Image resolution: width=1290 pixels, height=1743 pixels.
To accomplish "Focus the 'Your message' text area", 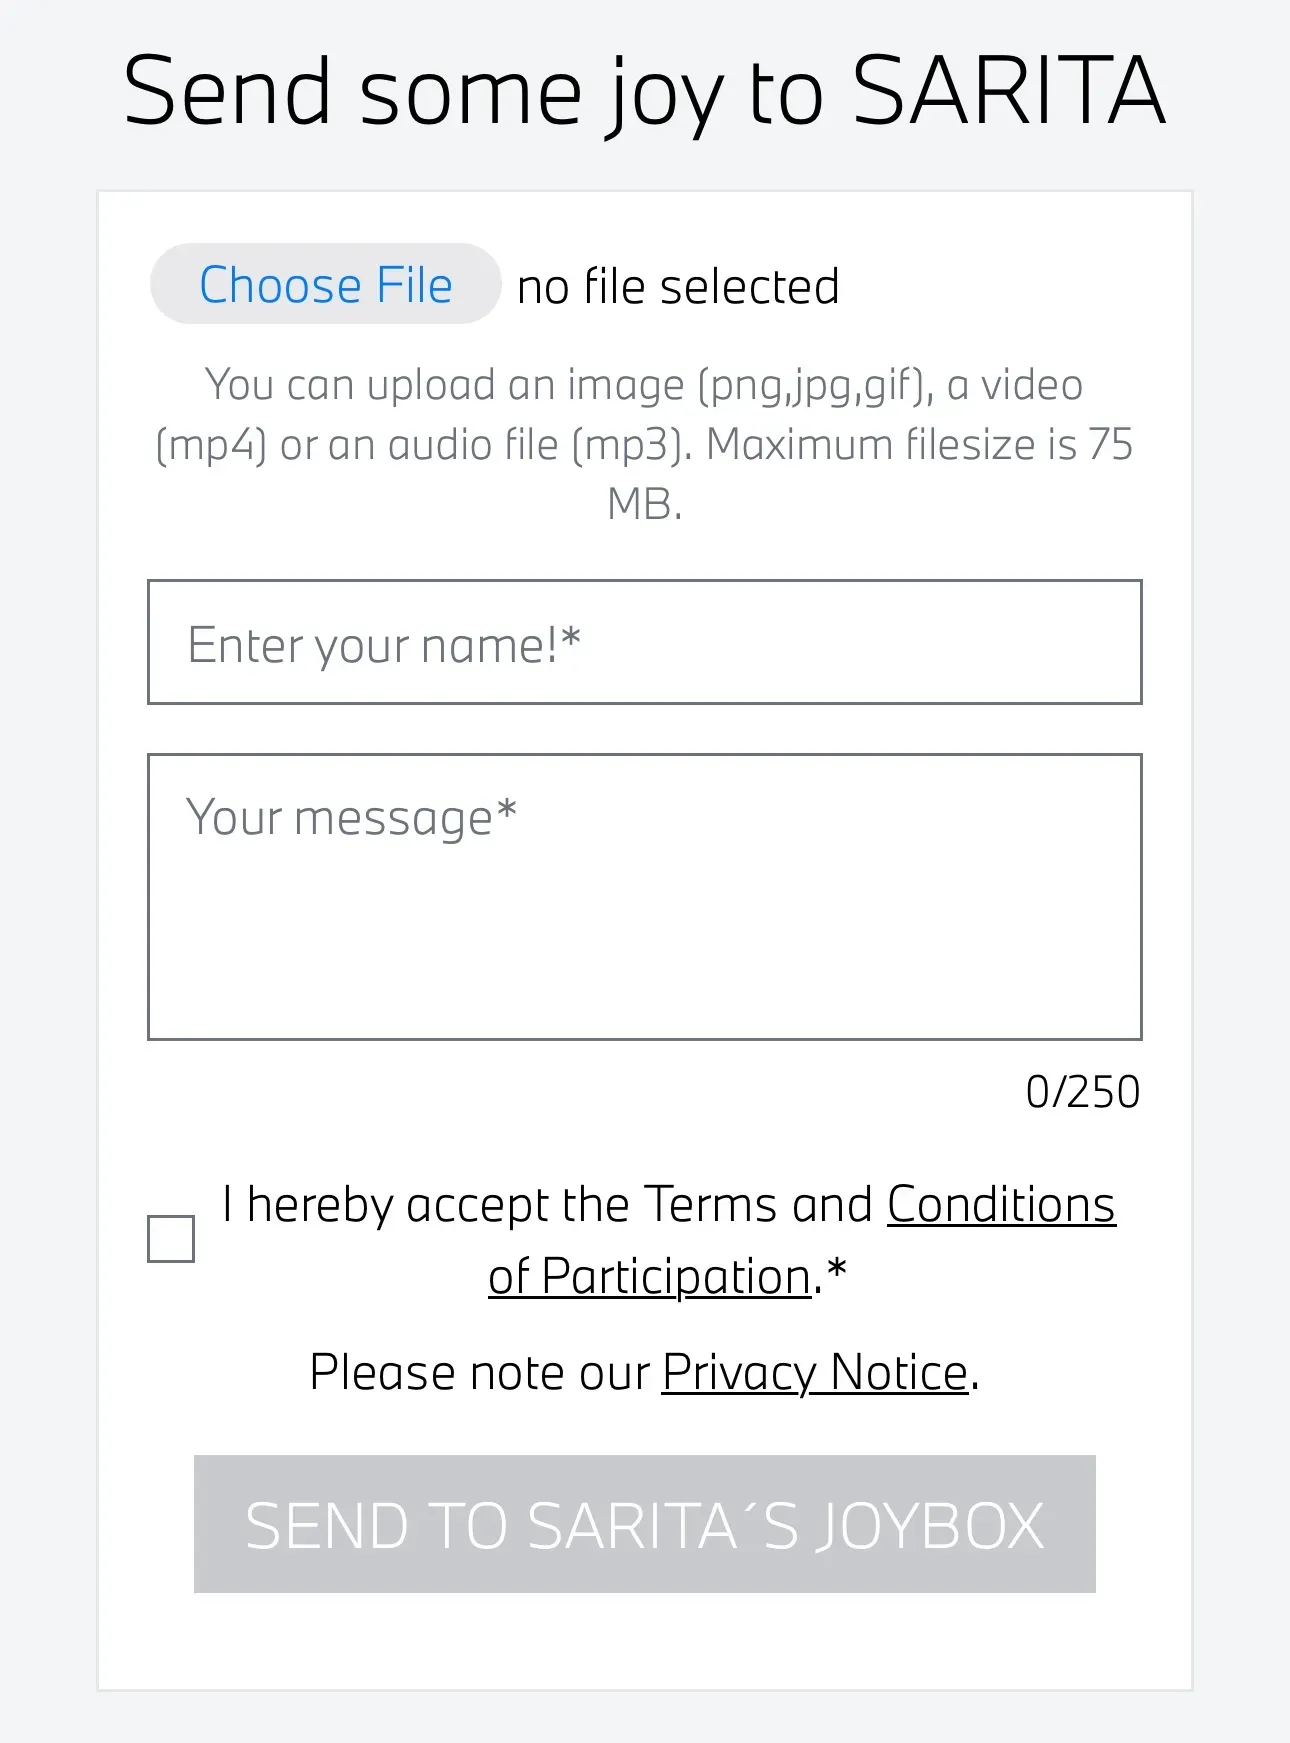I will point(645,897).
